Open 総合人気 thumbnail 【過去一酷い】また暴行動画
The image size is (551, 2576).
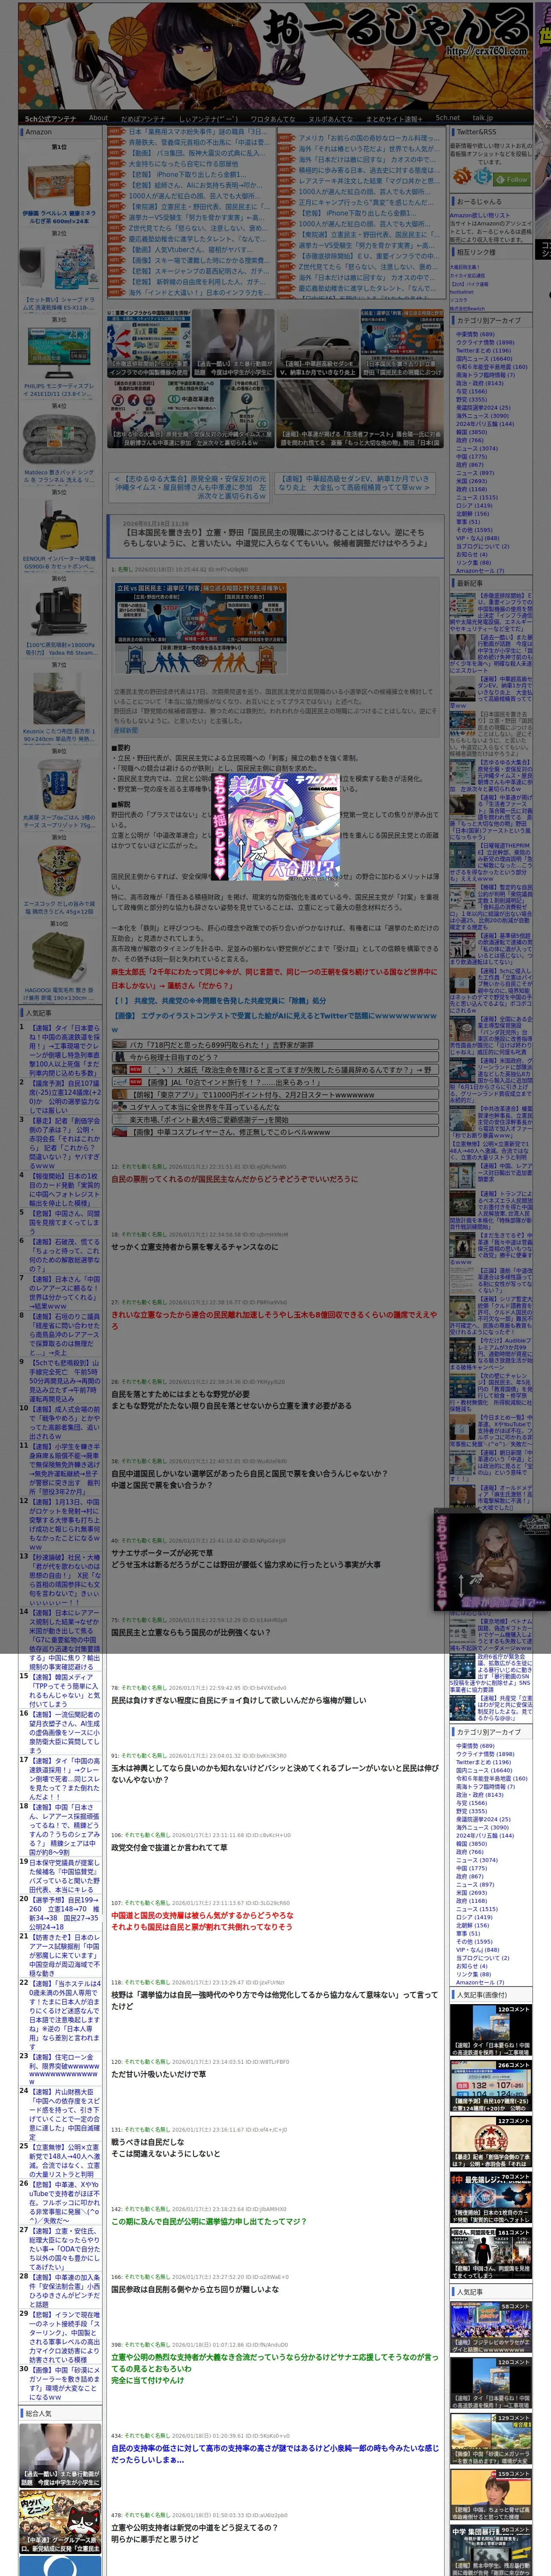pyautogui.click(x=60, y=2455)
